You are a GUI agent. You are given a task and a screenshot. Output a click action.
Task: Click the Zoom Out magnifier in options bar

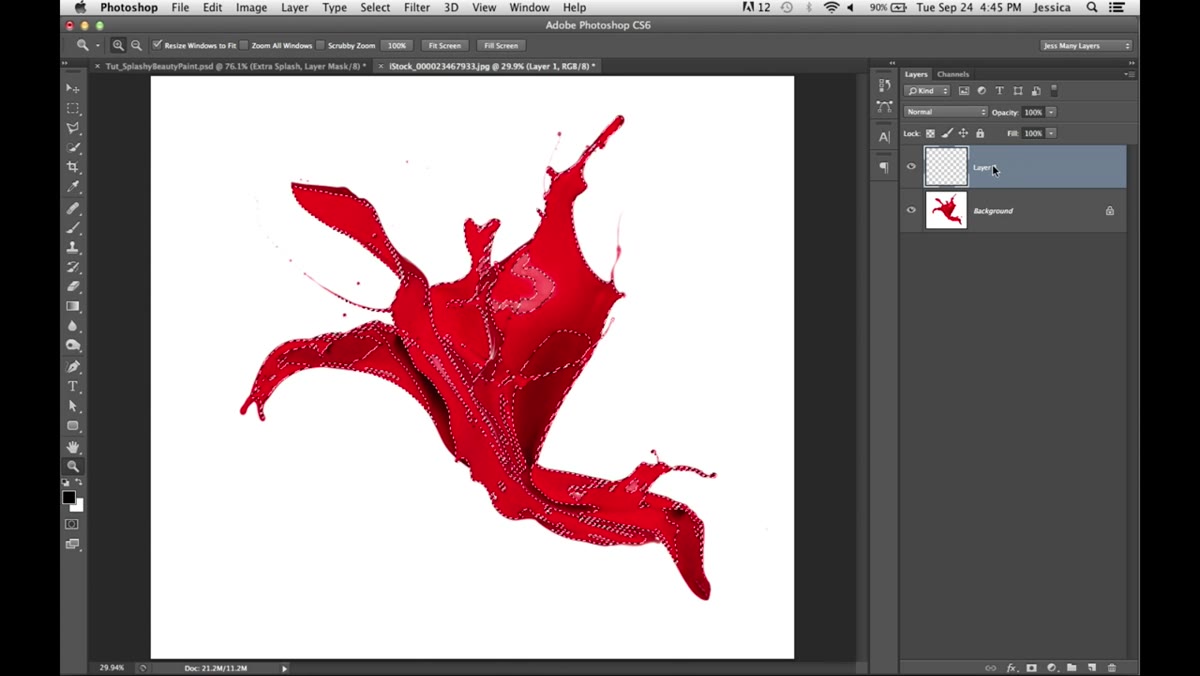coord(136,45)
